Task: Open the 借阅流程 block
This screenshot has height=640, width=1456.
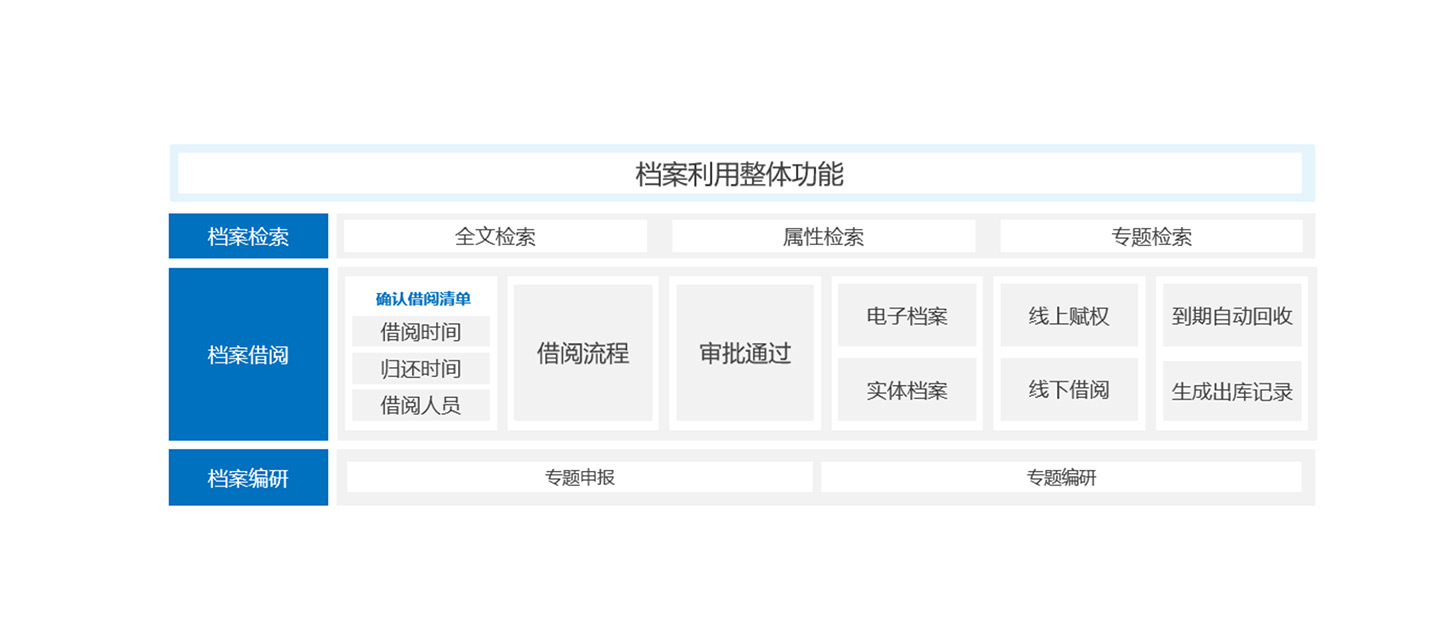Action: [583, 353]
